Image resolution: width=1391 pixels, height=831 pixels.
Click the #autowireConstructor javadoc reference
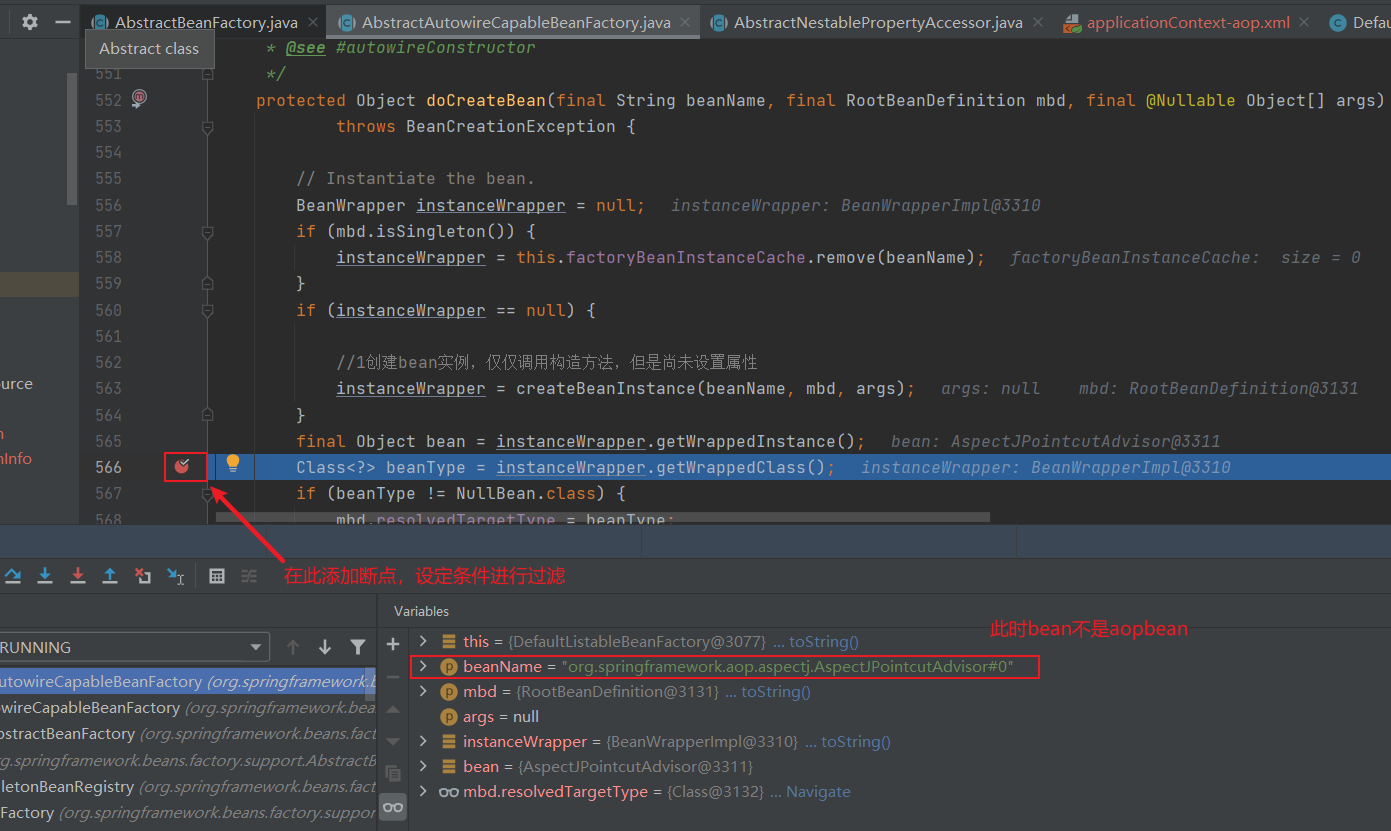436,48
